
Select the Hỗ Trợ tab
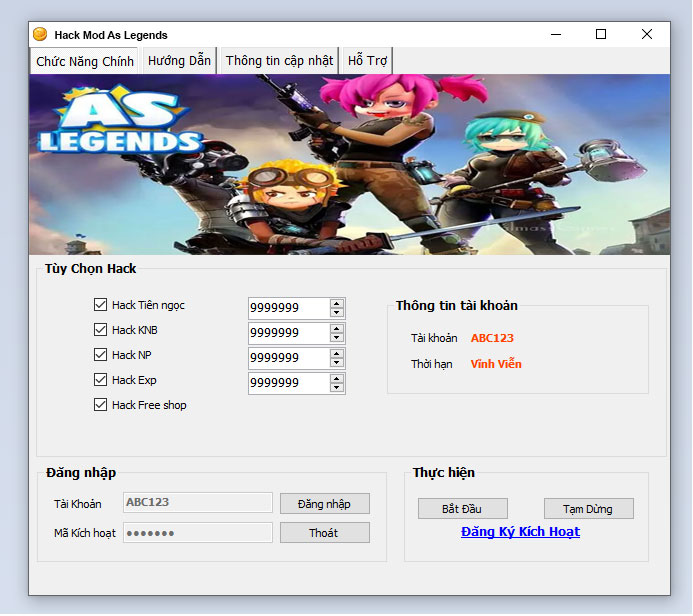(367, 61)
